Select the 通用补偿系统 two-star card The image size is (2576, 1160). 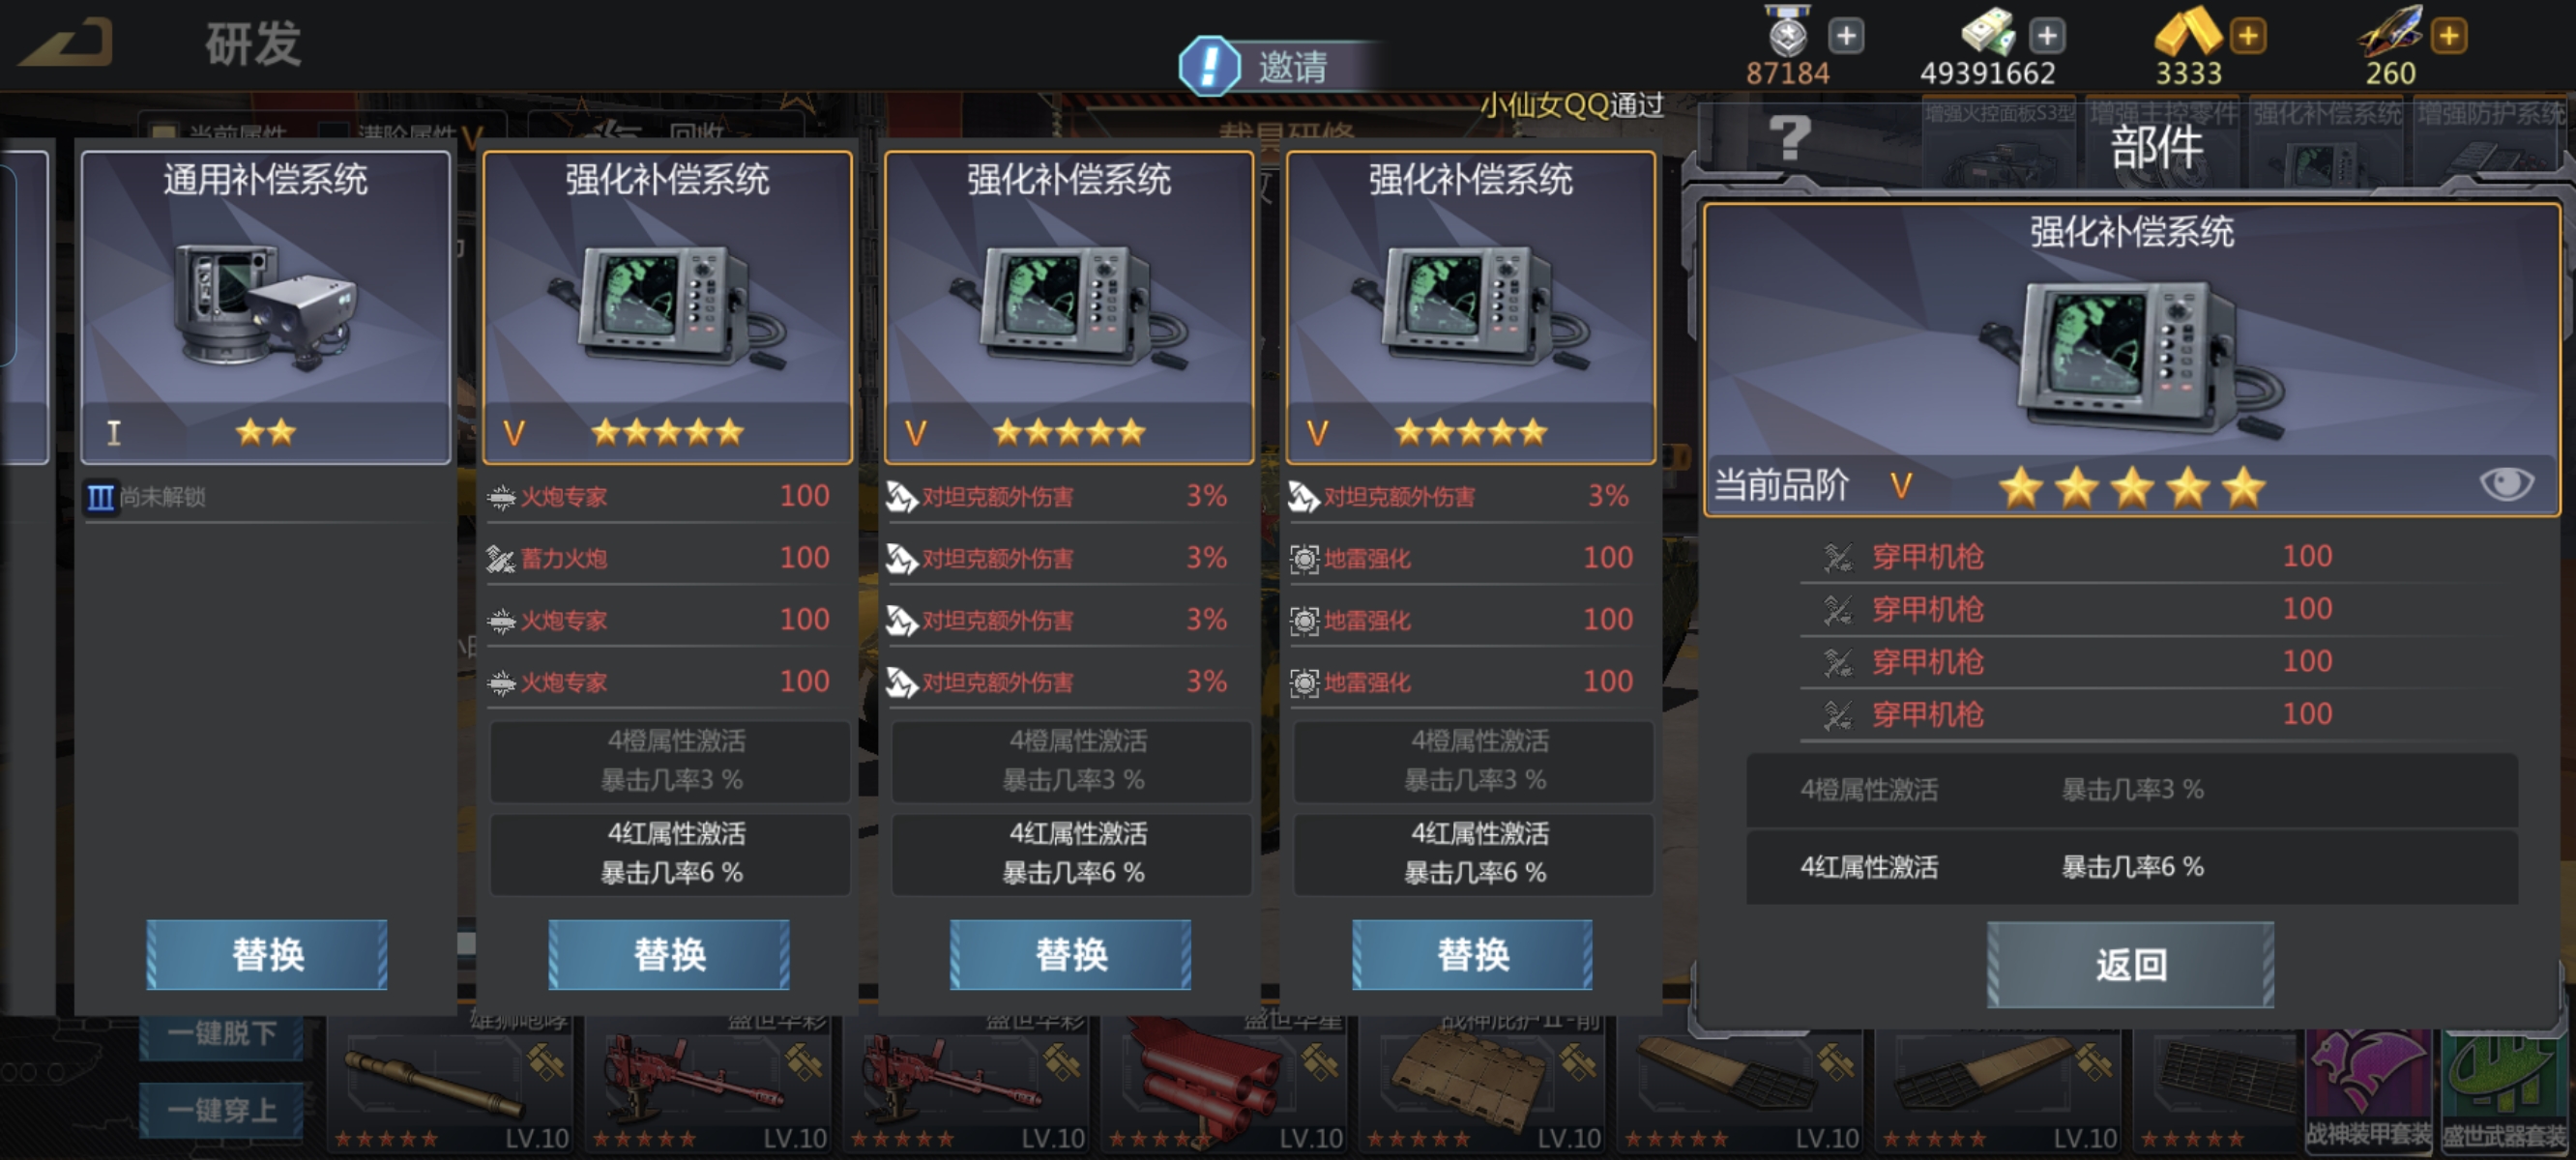[x=266, y=307]
